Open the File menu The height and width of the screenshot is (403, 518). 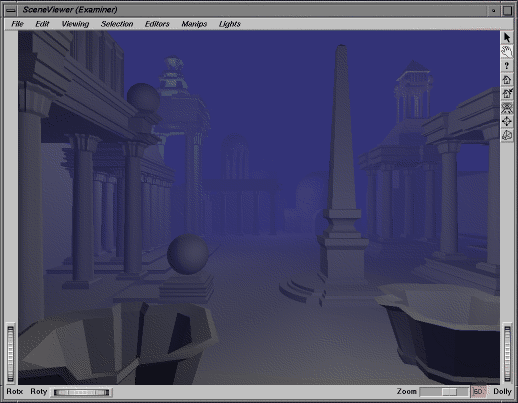click(17, 24)
